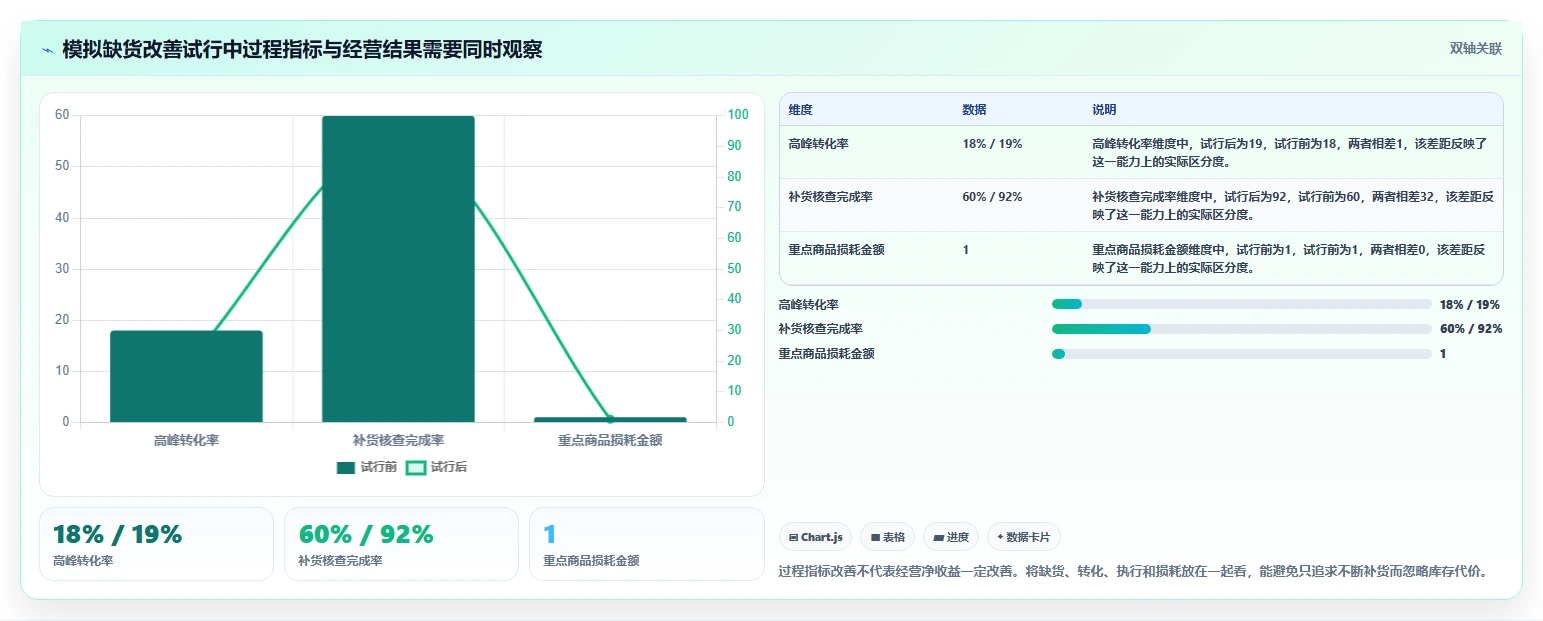Click the 高峰转化率 progress bar
The height and width of the screenshot is (621, 1543).
click(1241, 304)
